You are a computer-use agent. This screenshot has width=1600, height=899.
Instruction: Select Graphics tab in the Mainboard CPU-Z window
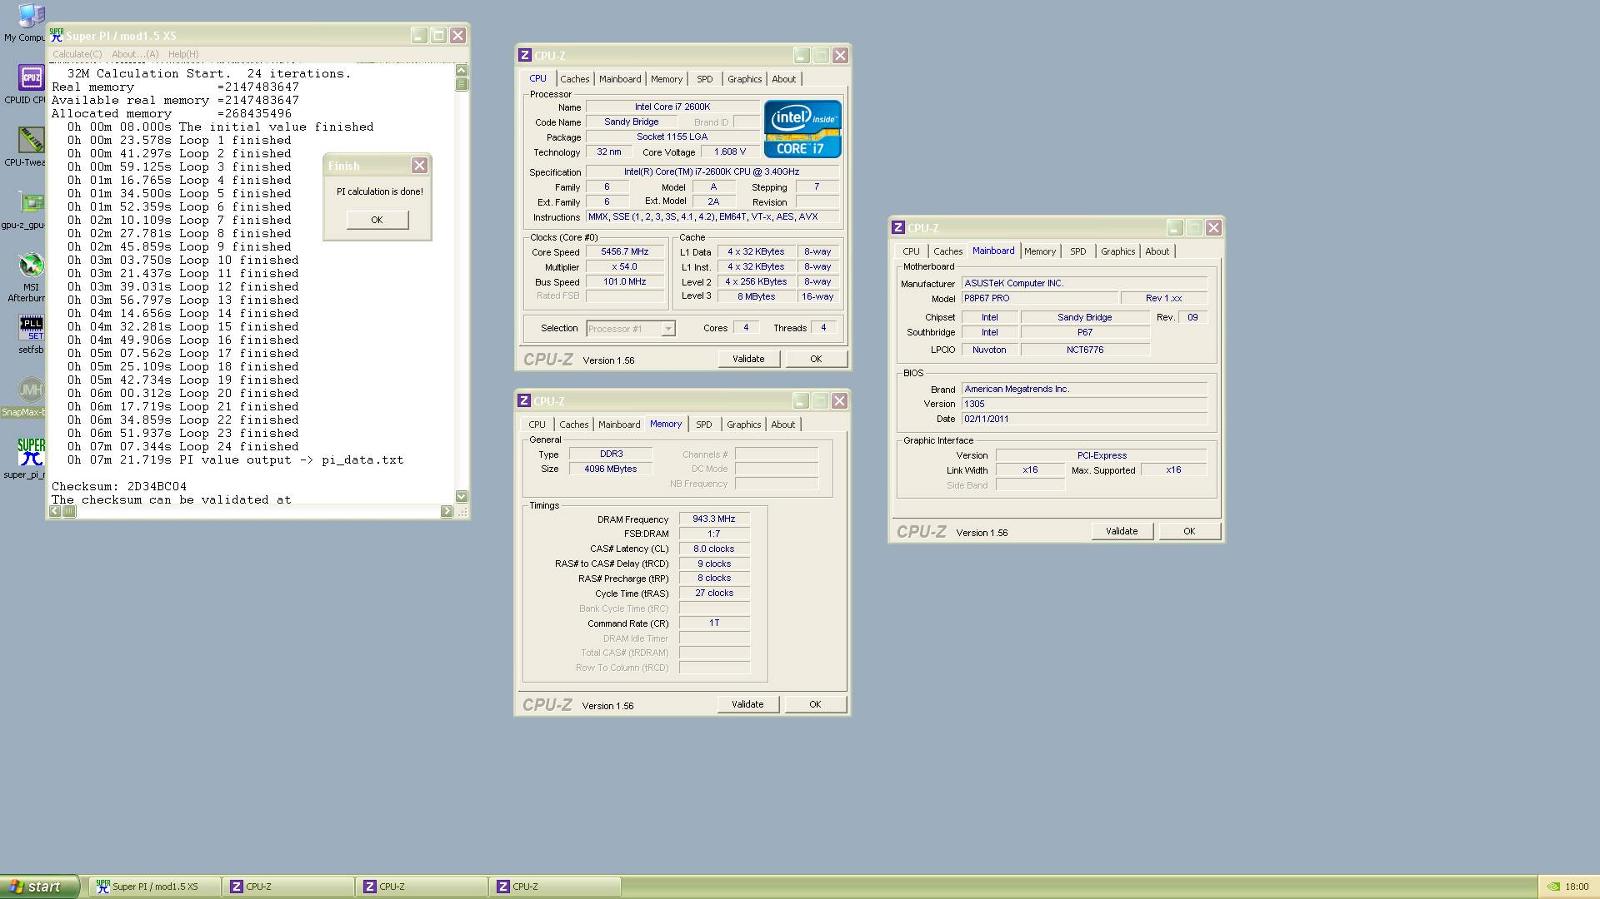tap(1118, 252)
